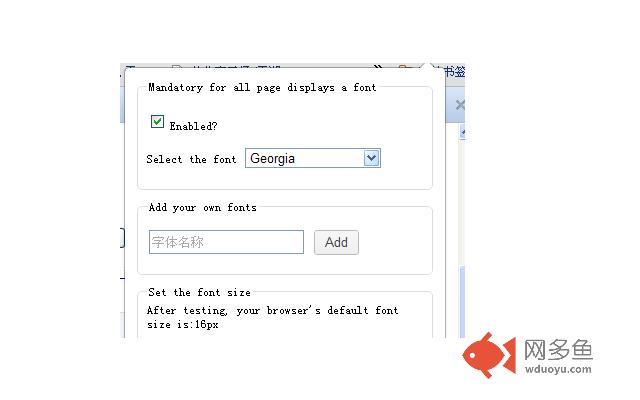Close the blue panel with the X
The height and width of the screenshot is (400, 640).
point(460,105)
